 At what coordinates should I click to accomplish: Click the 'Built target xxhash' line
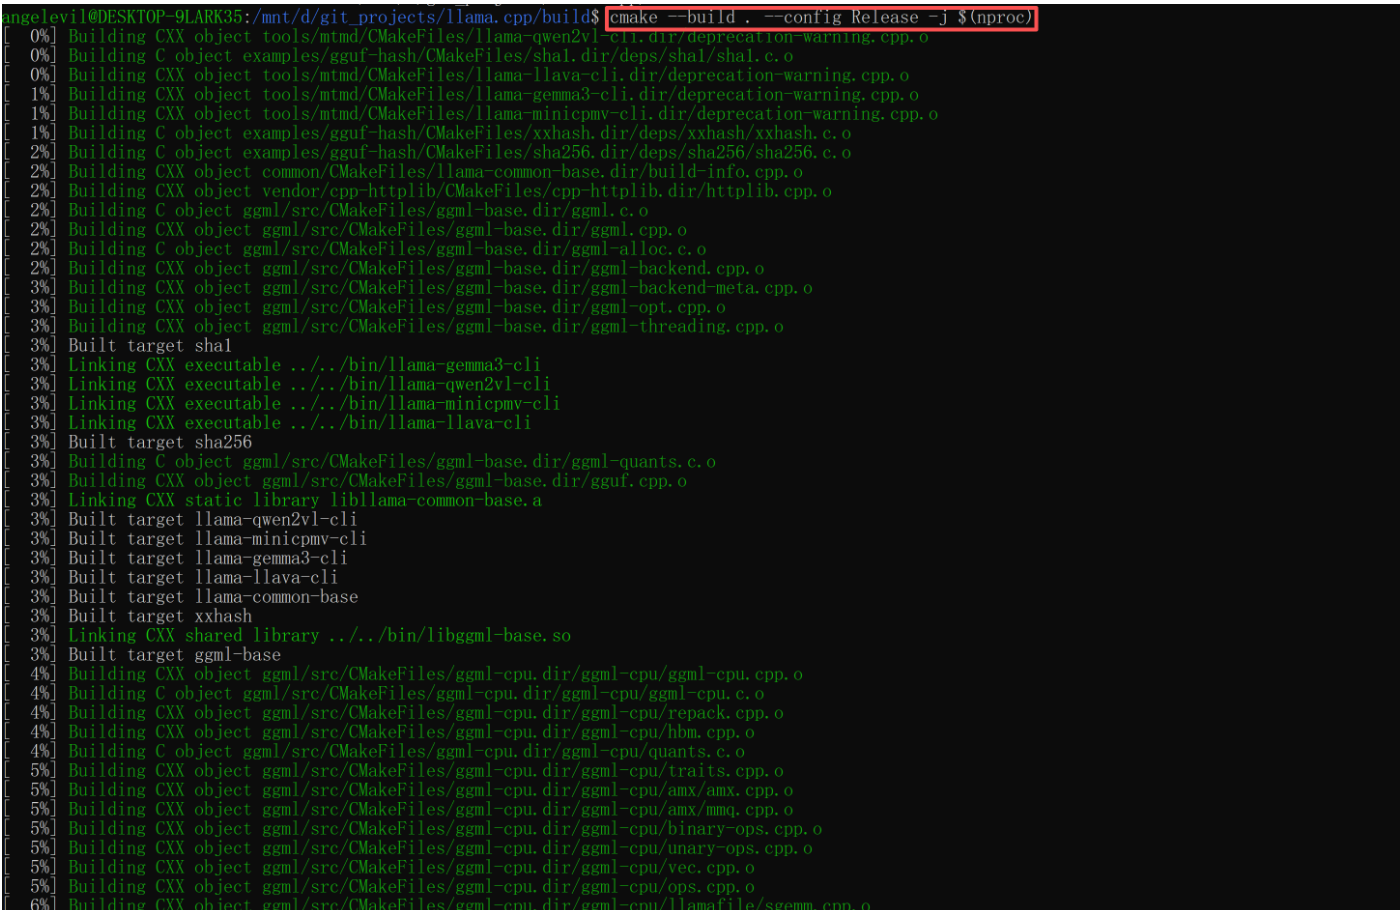(127, 617)
